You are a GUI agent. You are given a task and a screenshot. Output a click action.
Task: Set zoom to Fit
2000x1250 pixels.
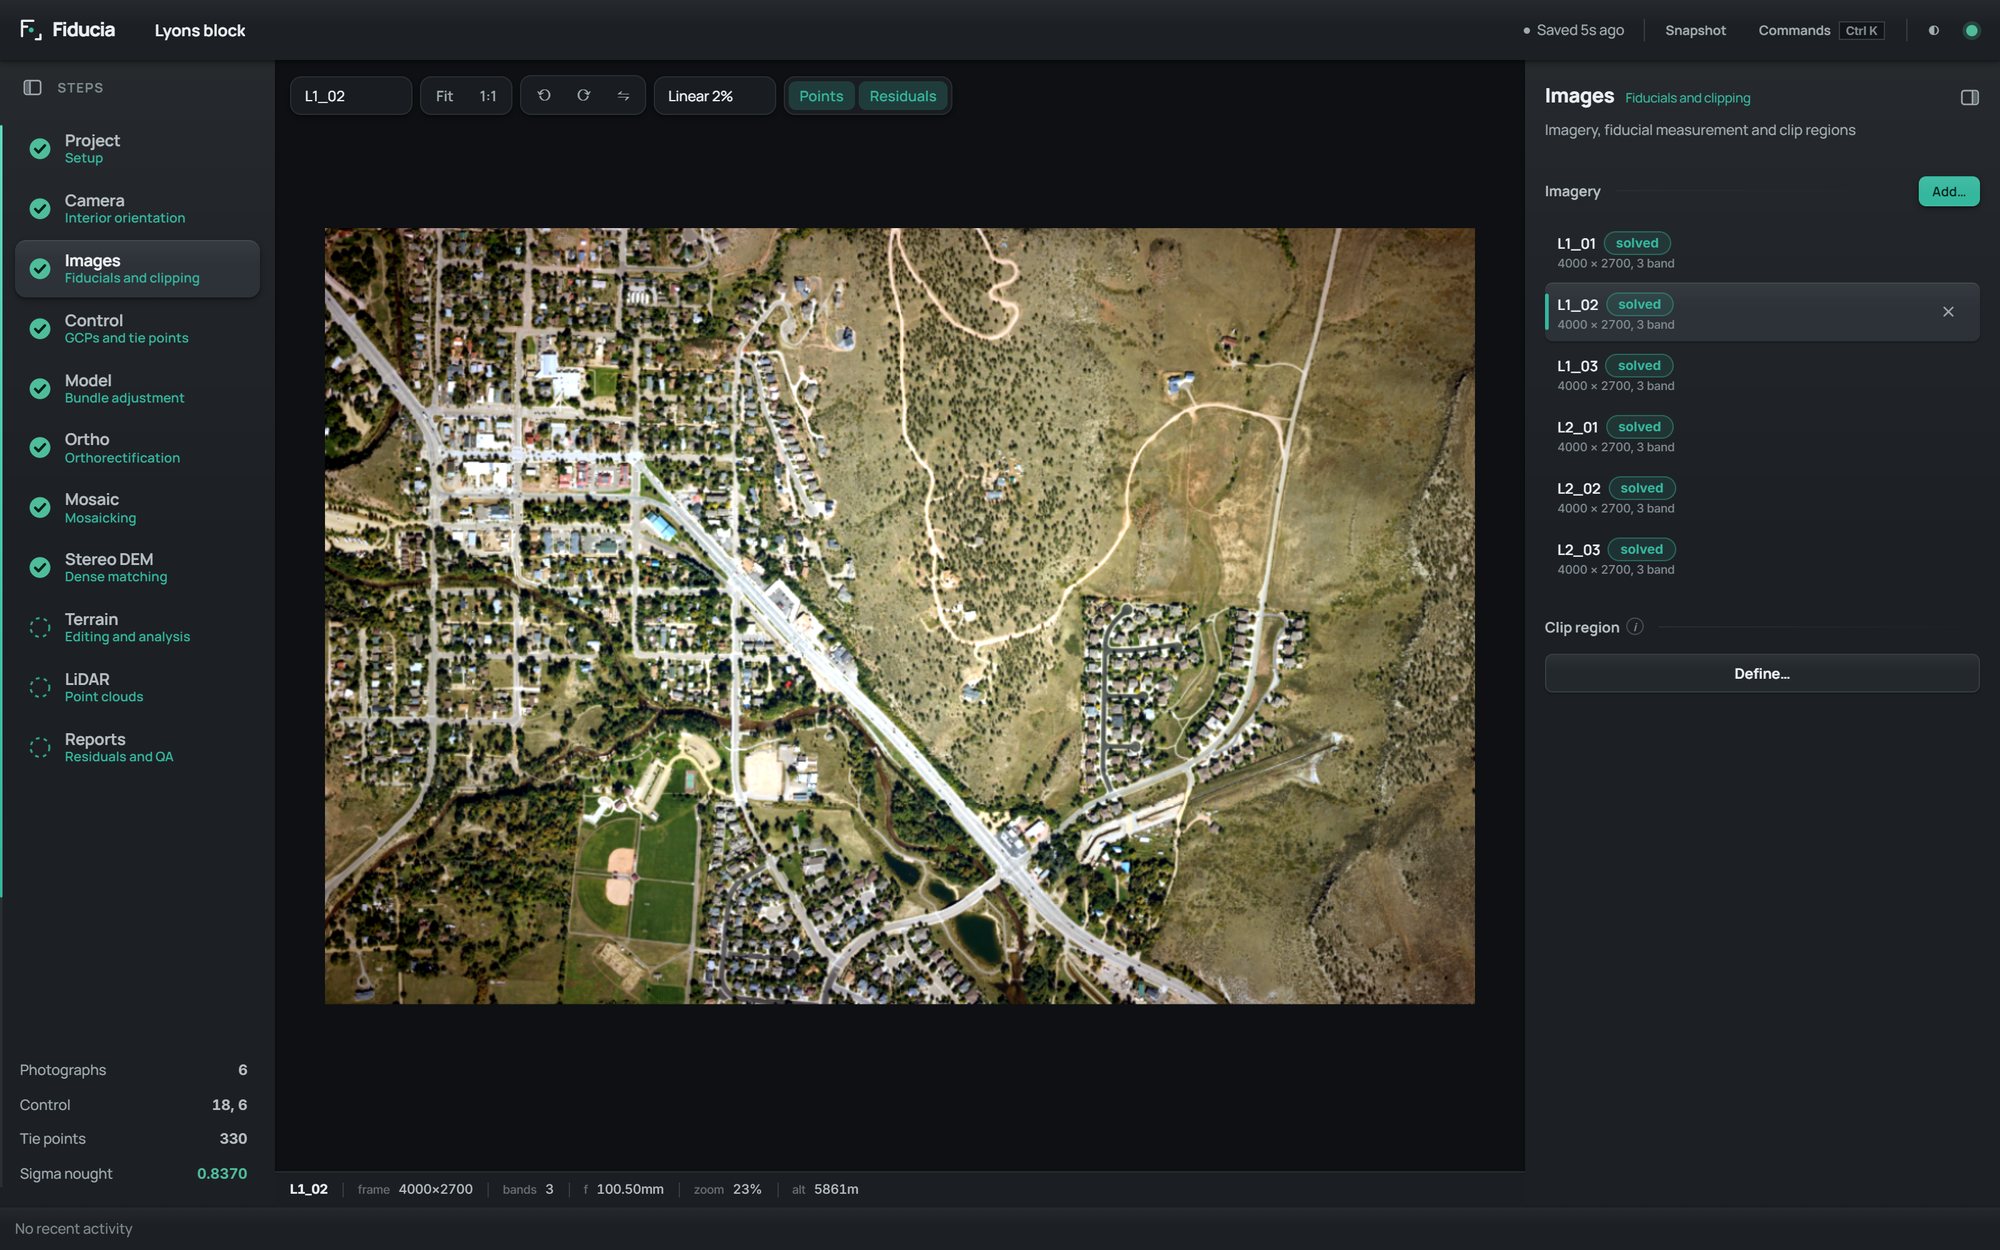(x=444, y=96)
